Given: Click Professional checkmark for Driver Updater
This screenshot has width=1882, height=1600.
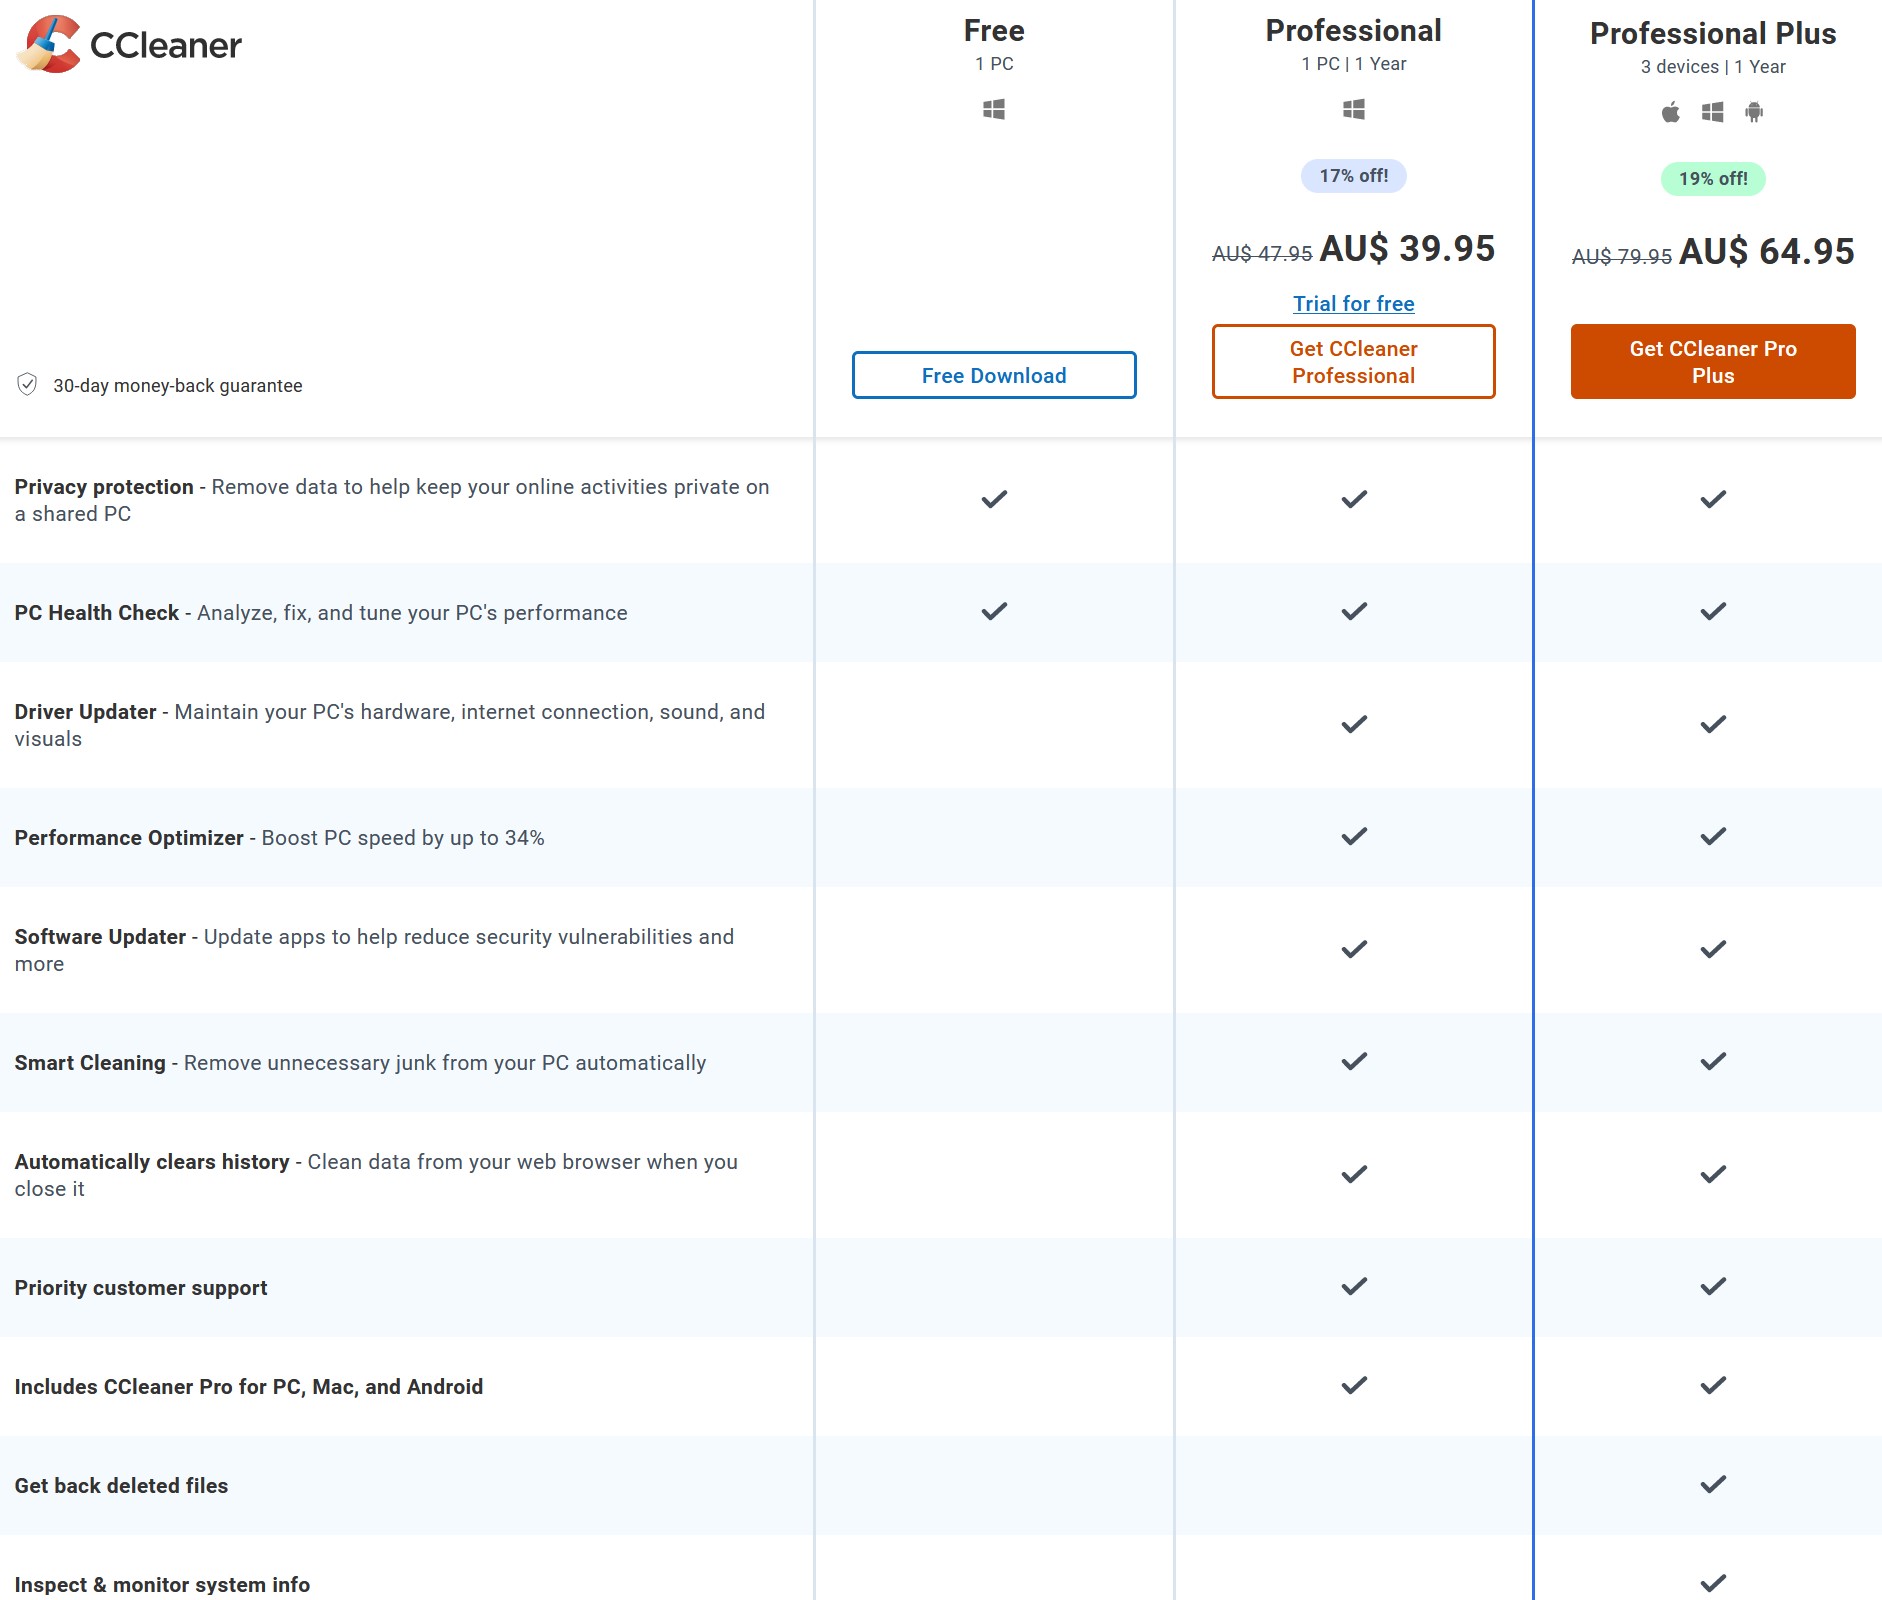Looking at the screenshot, I should point(1353,724).
